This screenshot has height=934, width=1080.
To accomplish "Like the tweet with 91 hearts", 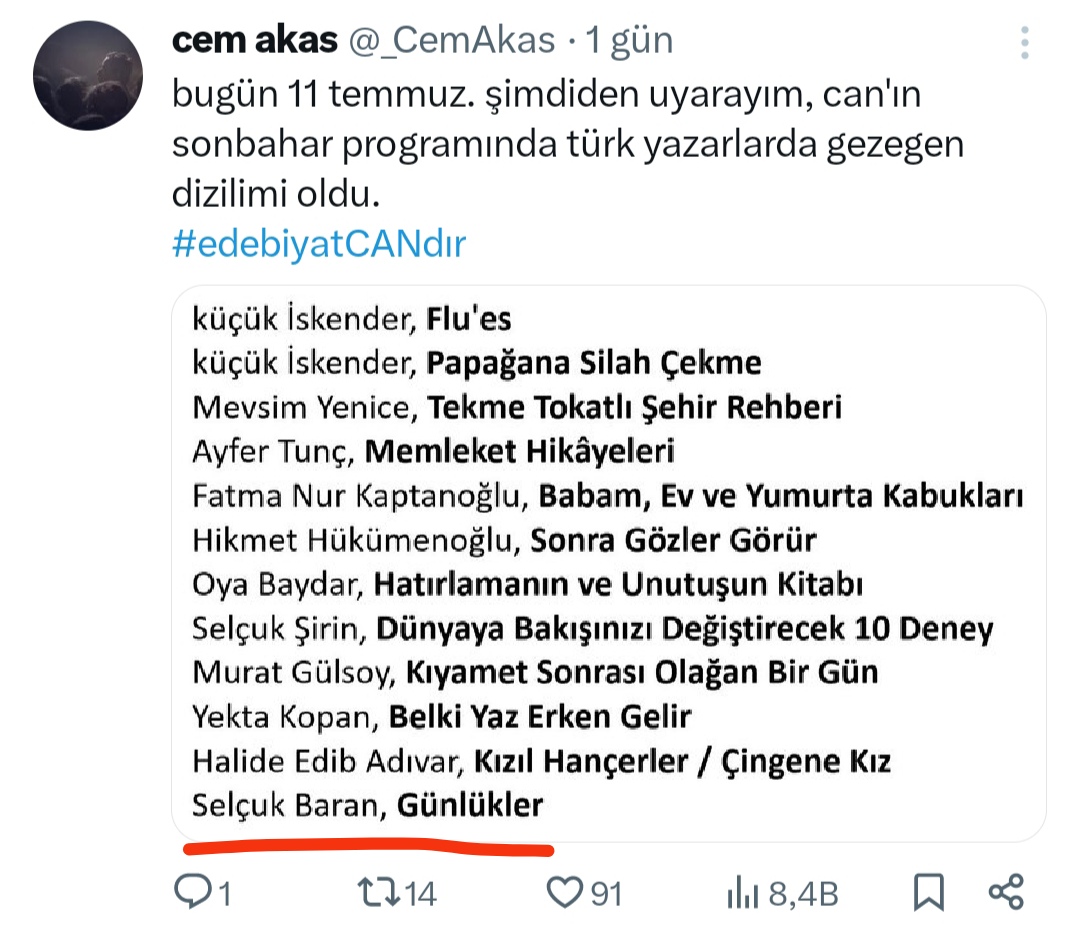I will click(x=564, y=892).
